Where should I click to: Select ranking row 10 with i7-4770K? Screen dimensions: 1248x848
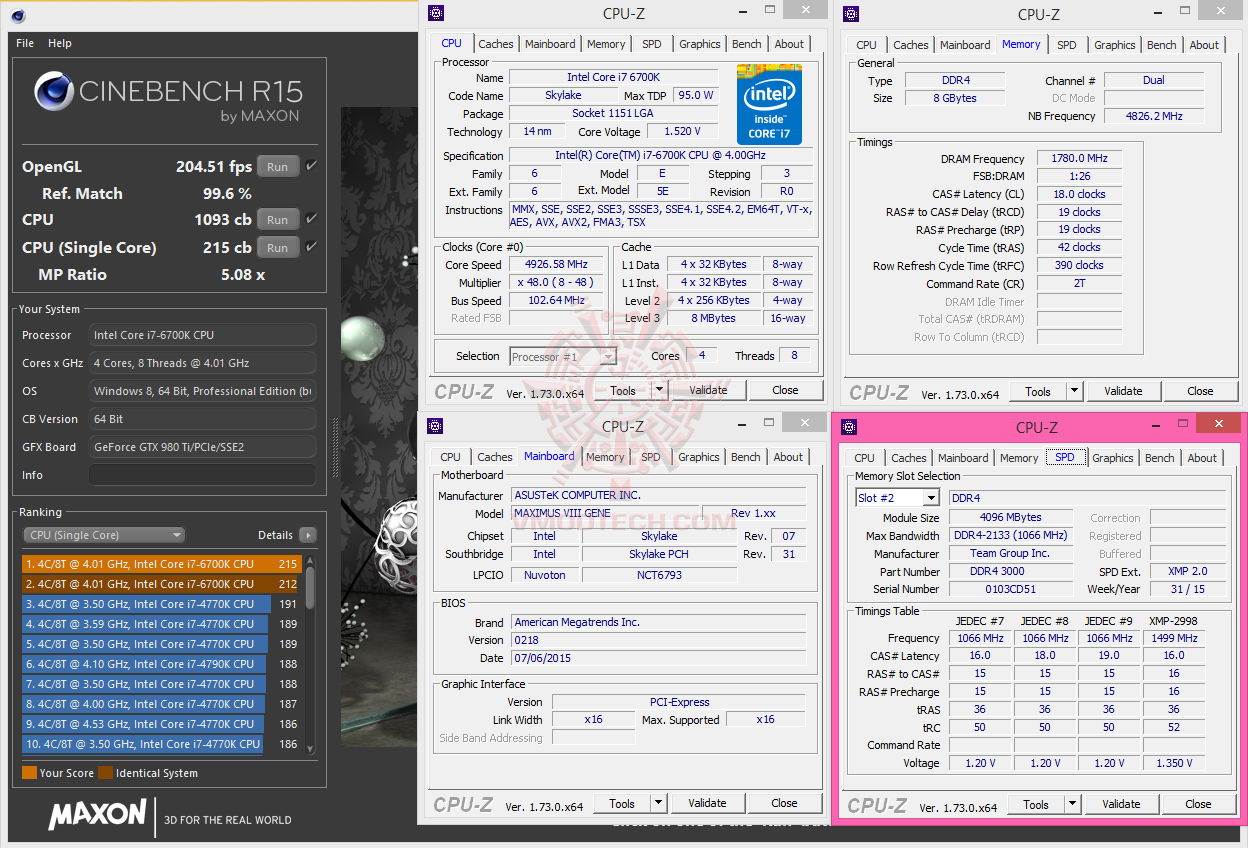pos(161,744)
